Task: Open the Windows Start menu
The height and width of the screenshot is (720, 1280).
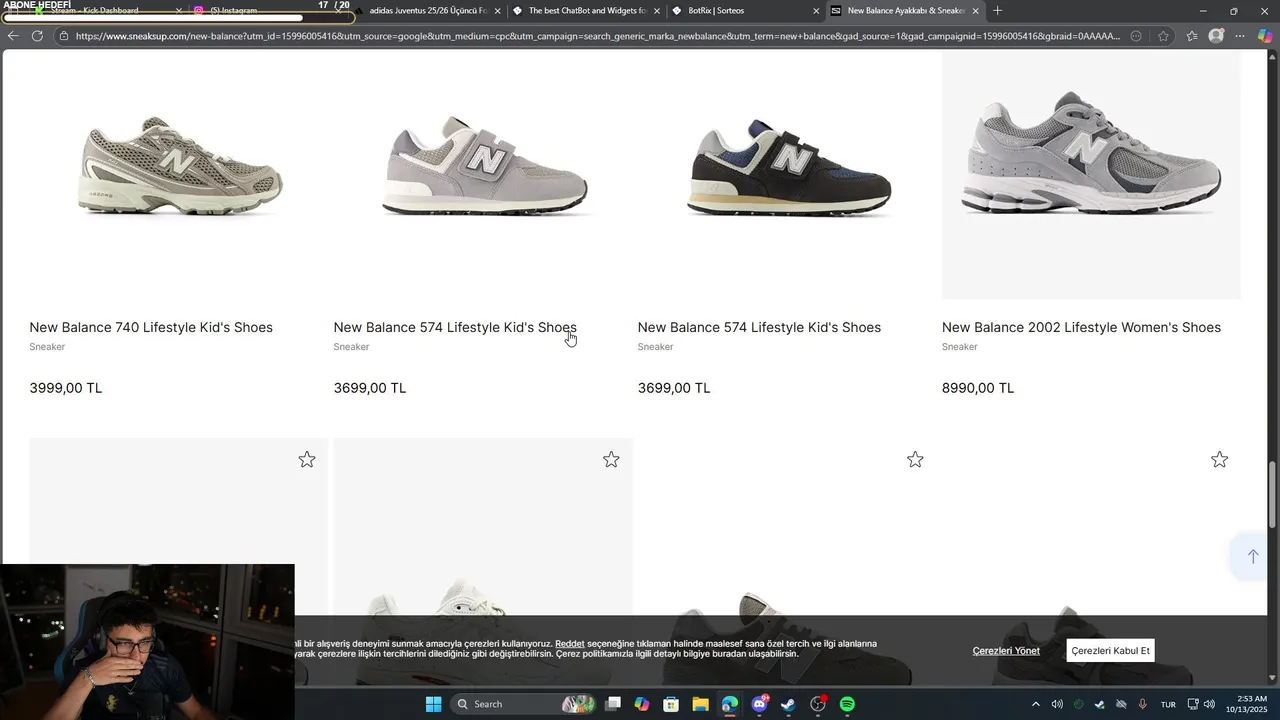Action: coord(433,704)
